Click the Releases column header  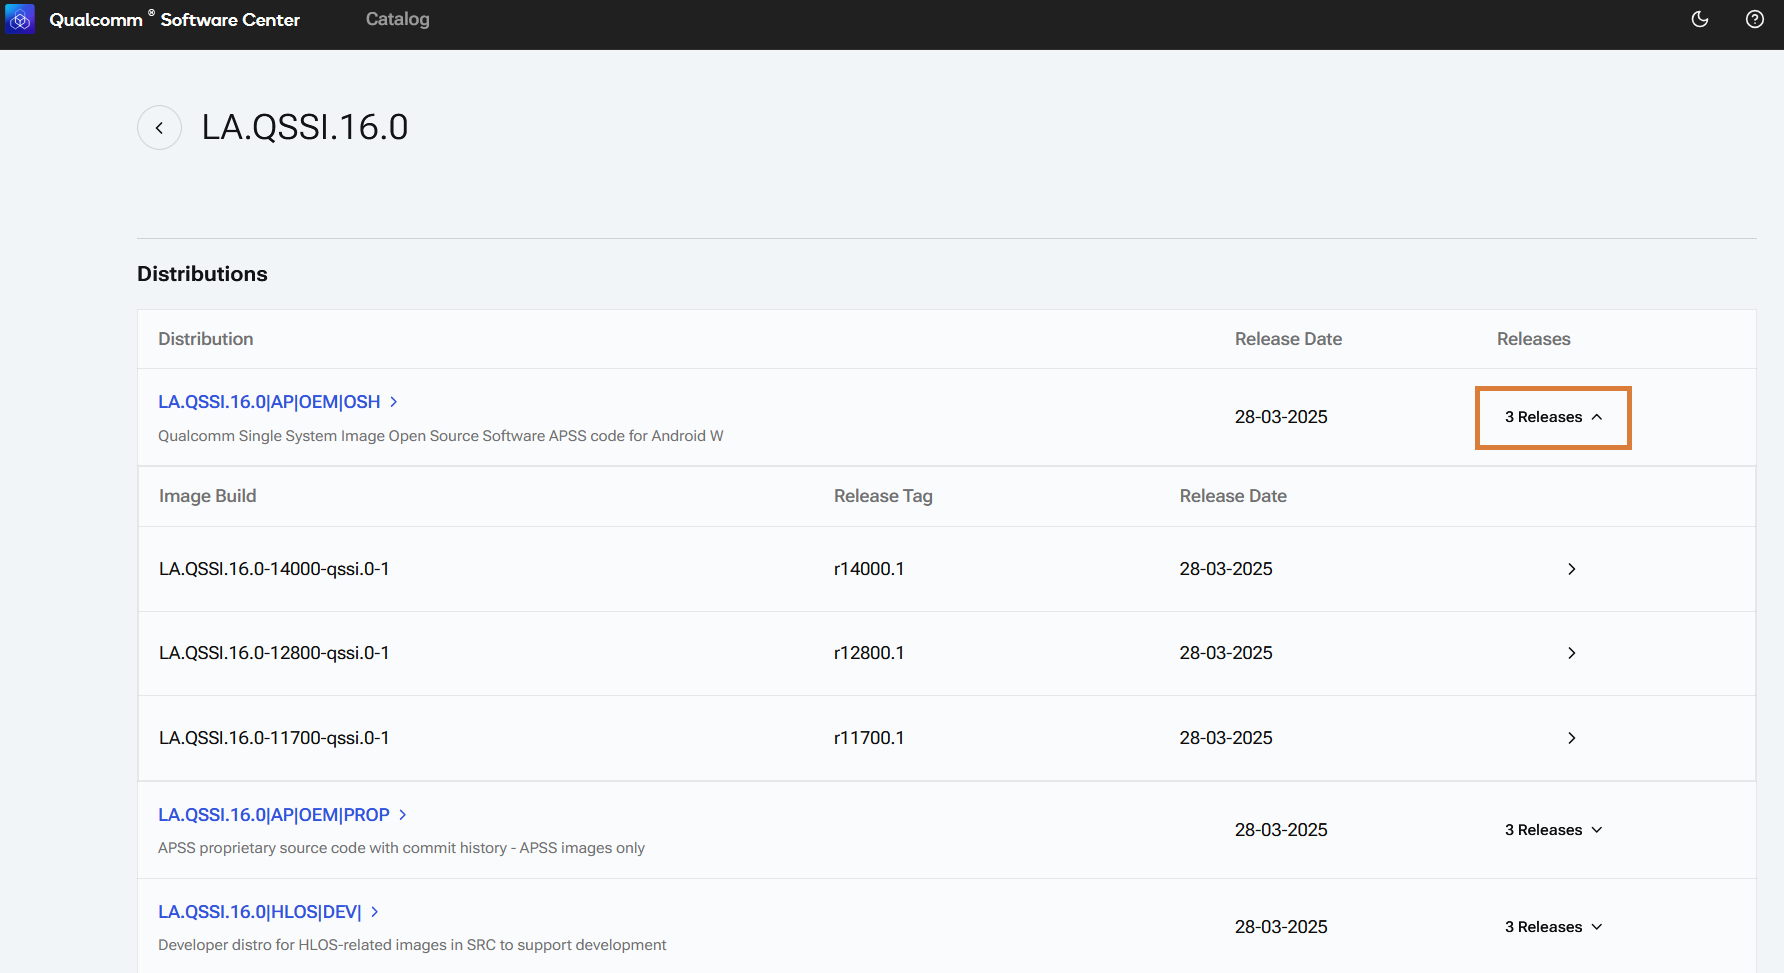[1533, 339]
